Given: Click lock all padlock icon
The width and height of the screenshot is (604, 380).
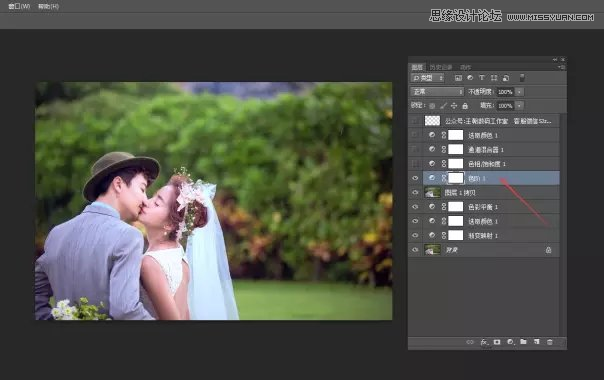Looking at the screenshot, I should pos(465,106).
